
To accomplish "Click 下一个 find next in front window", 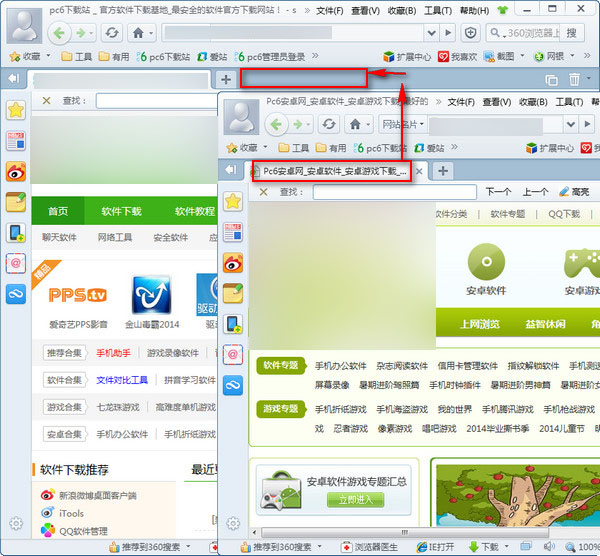I will click(498, 192).
